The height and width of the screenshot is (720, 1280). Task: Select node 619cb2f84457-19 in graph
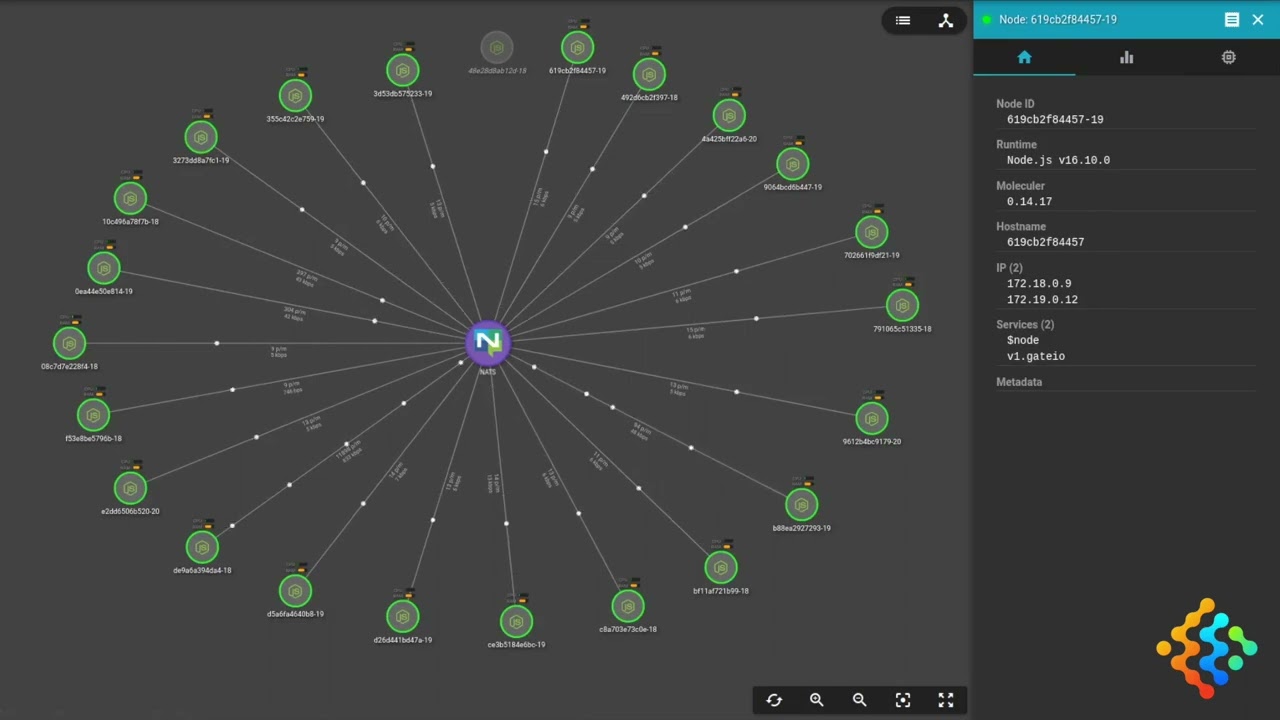(x=577, y=47)
